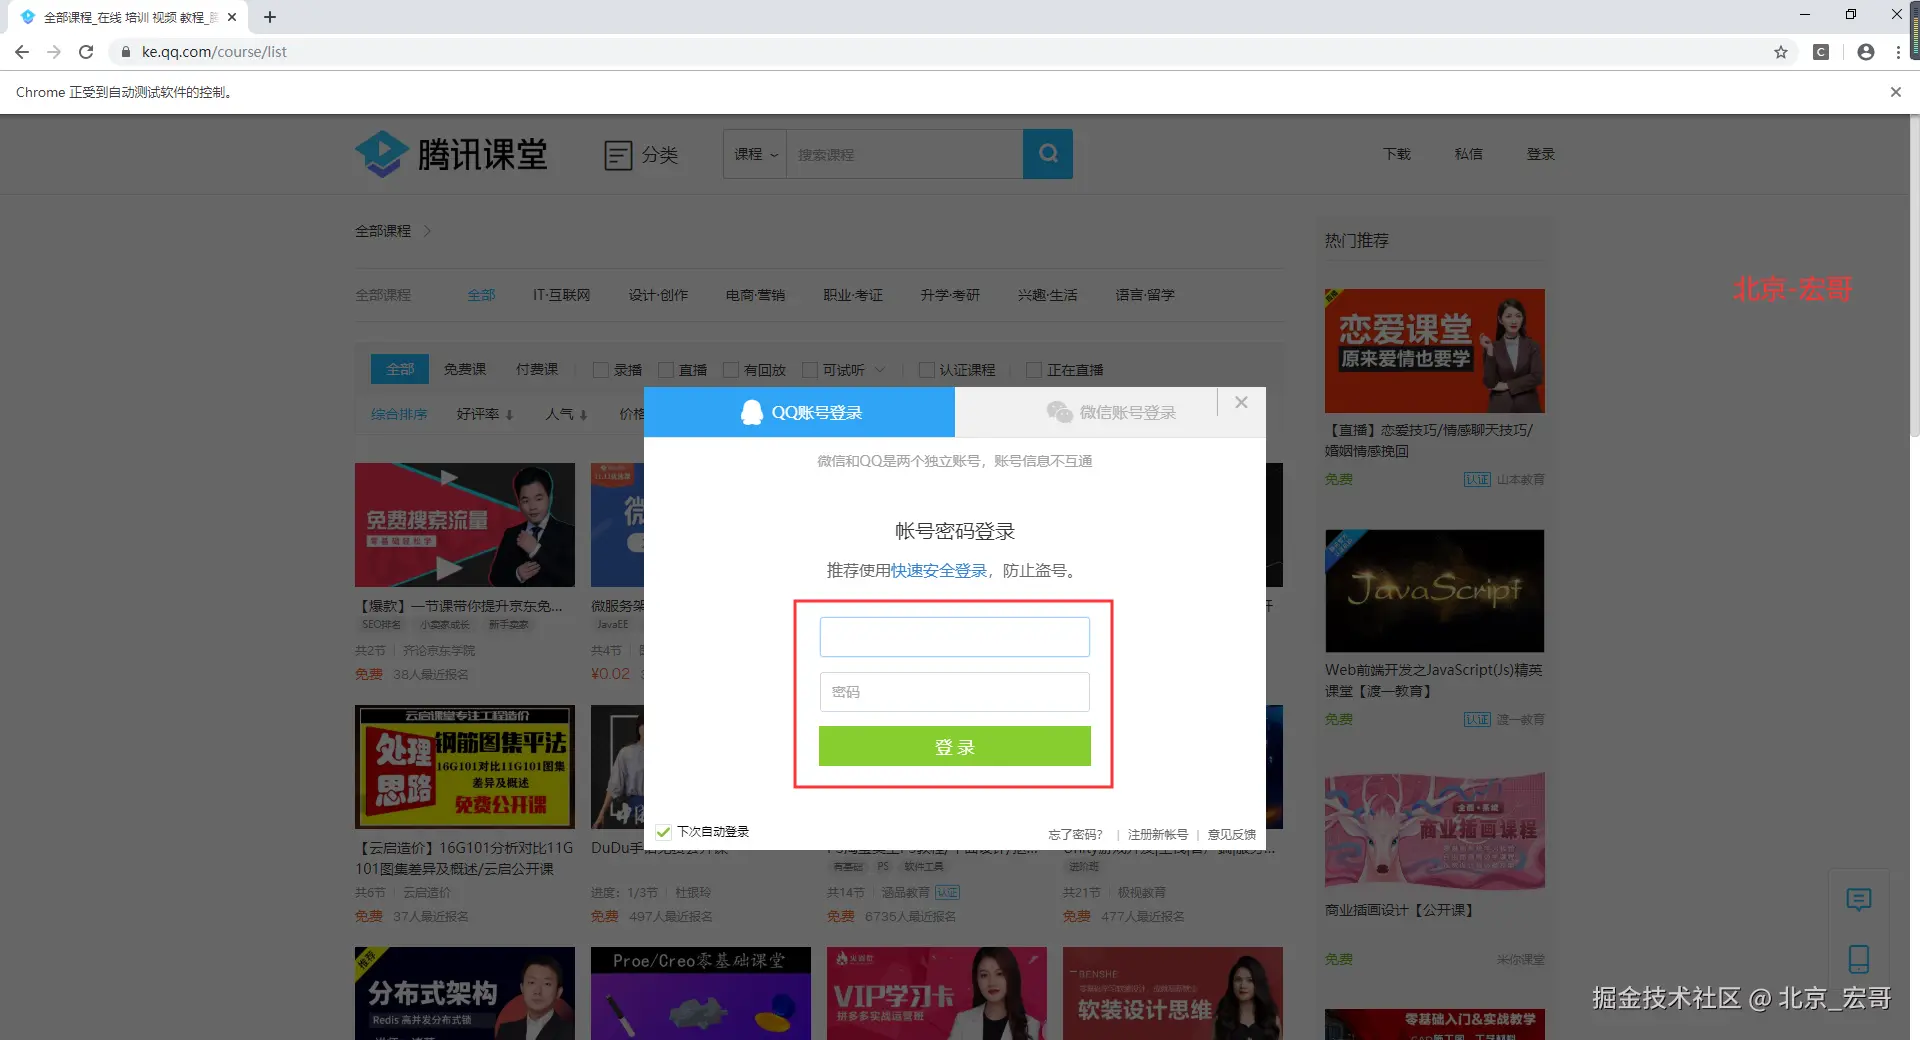Open the 分类 category list icon

point(618,155)
